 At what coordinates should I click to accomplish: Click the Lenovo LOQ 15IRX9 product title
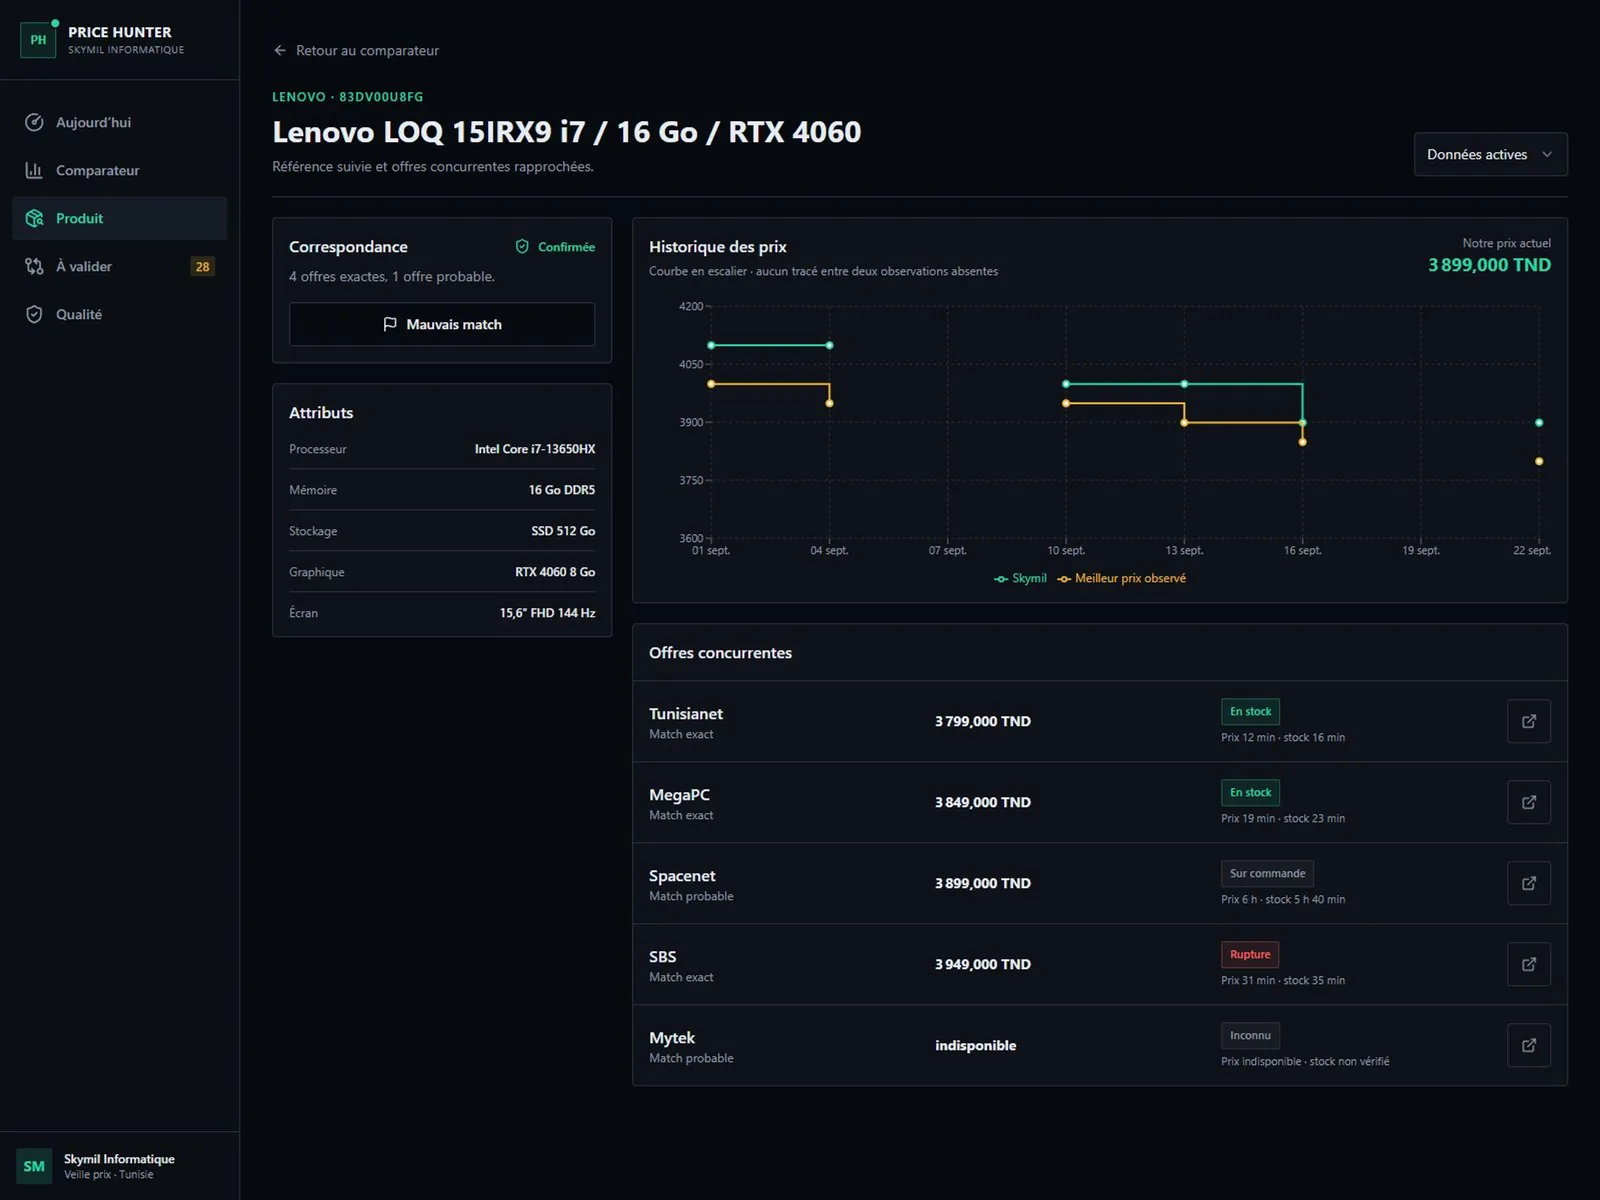566,132
